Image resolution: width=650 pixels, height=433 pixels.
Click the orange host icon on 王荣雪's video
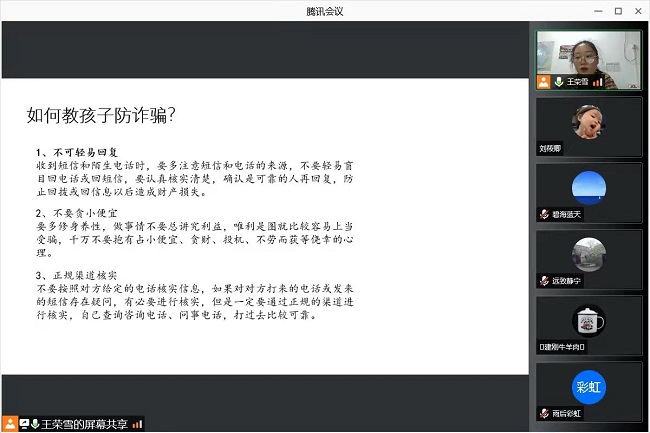543,82
